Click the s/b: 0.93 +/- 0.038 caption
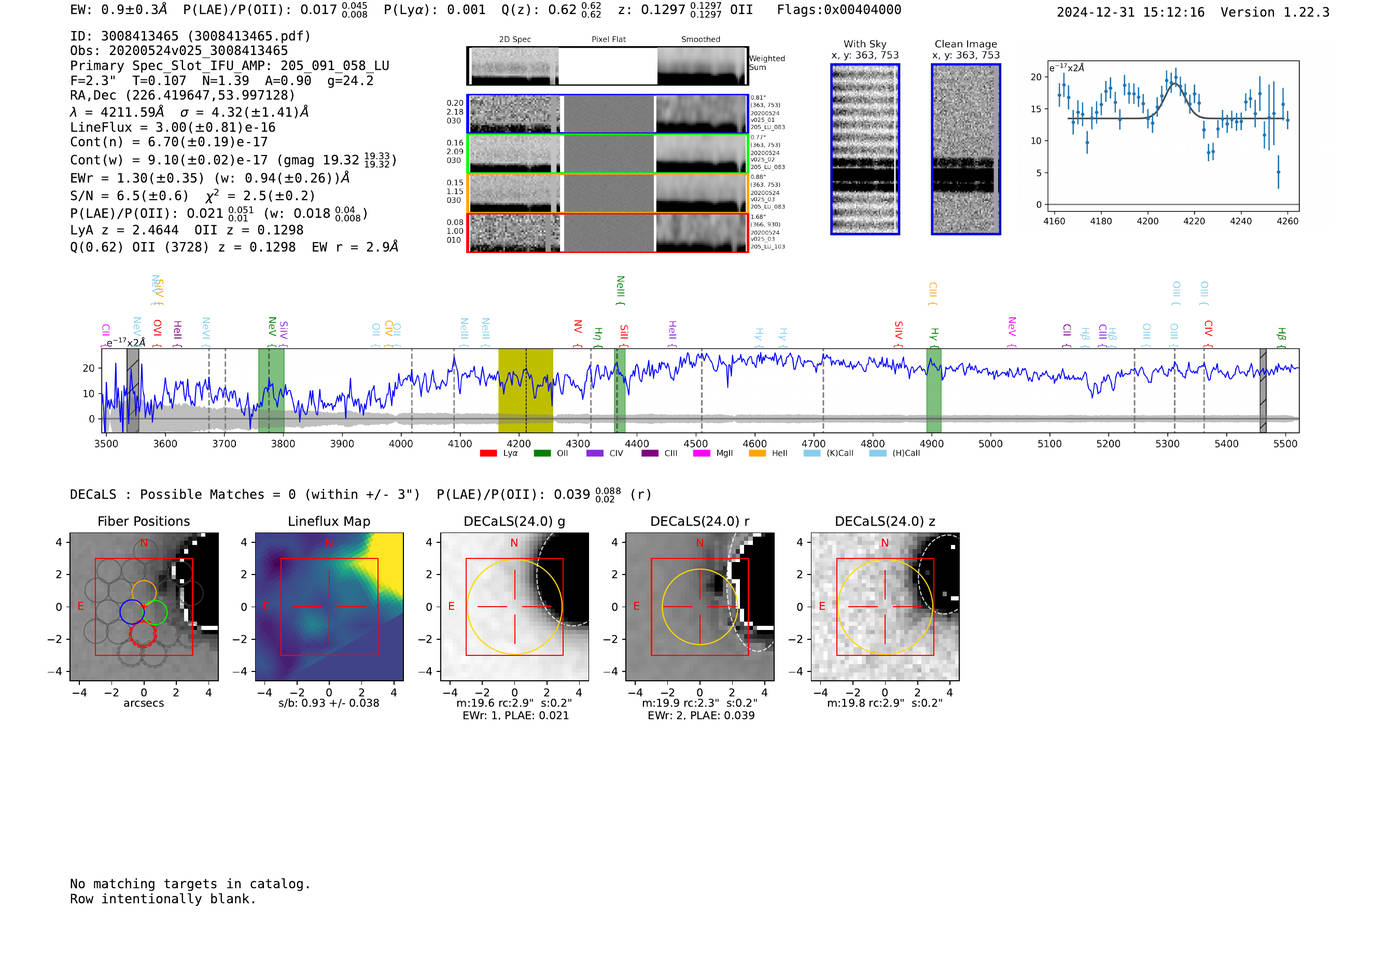The image size is (1400, 953). pyautogui.click(x=329, y=703)
